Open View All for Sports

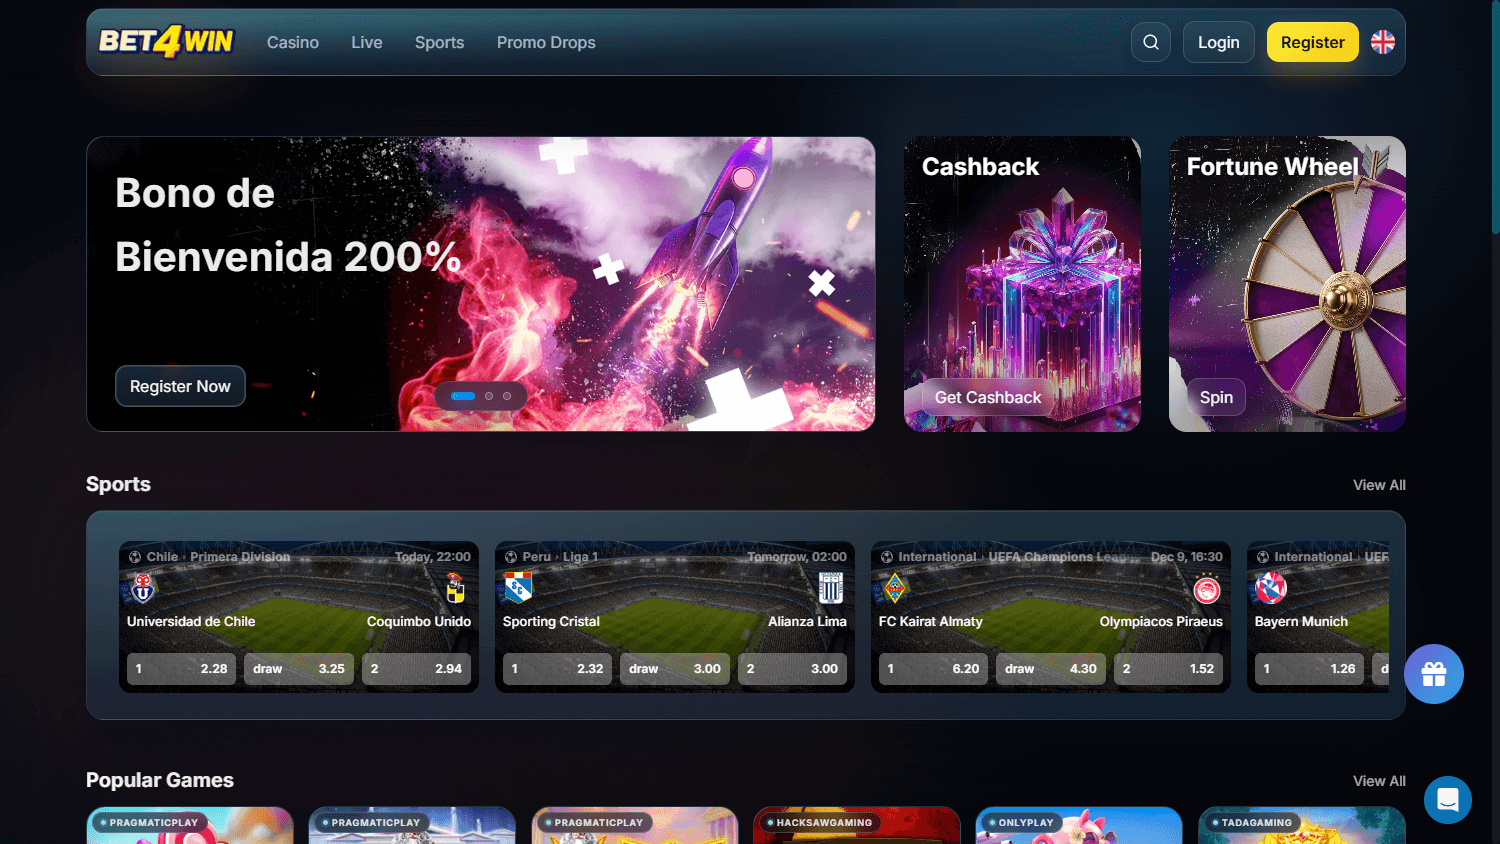tap(1379, 484)
